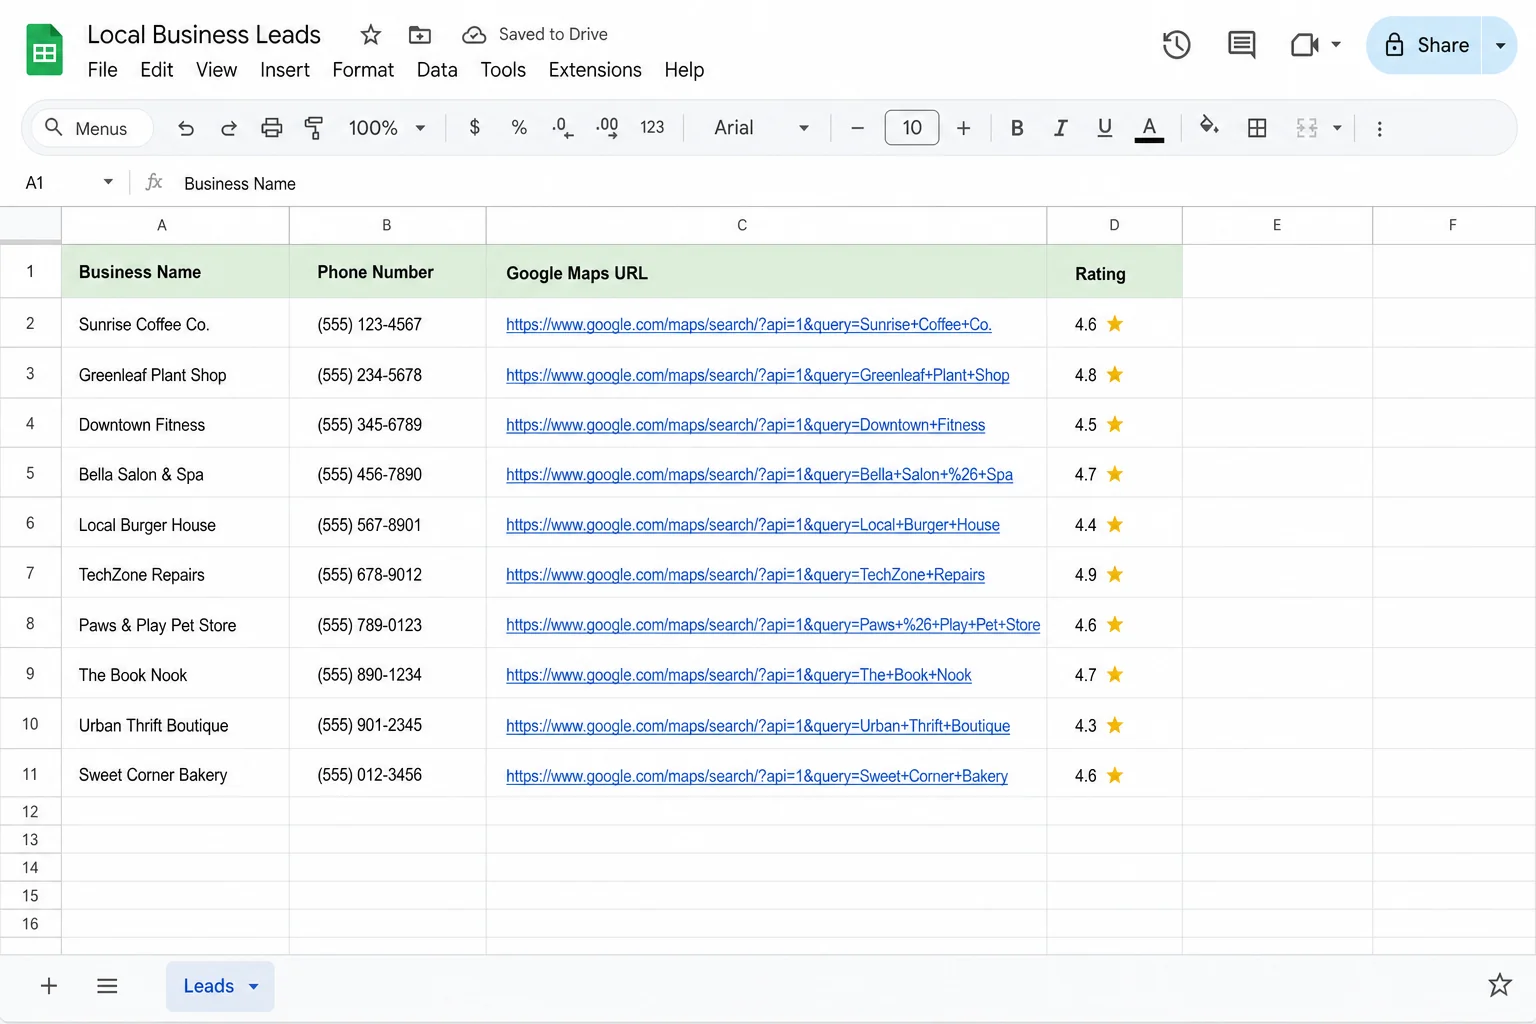Format as currency dollar sign

[475, 127]
